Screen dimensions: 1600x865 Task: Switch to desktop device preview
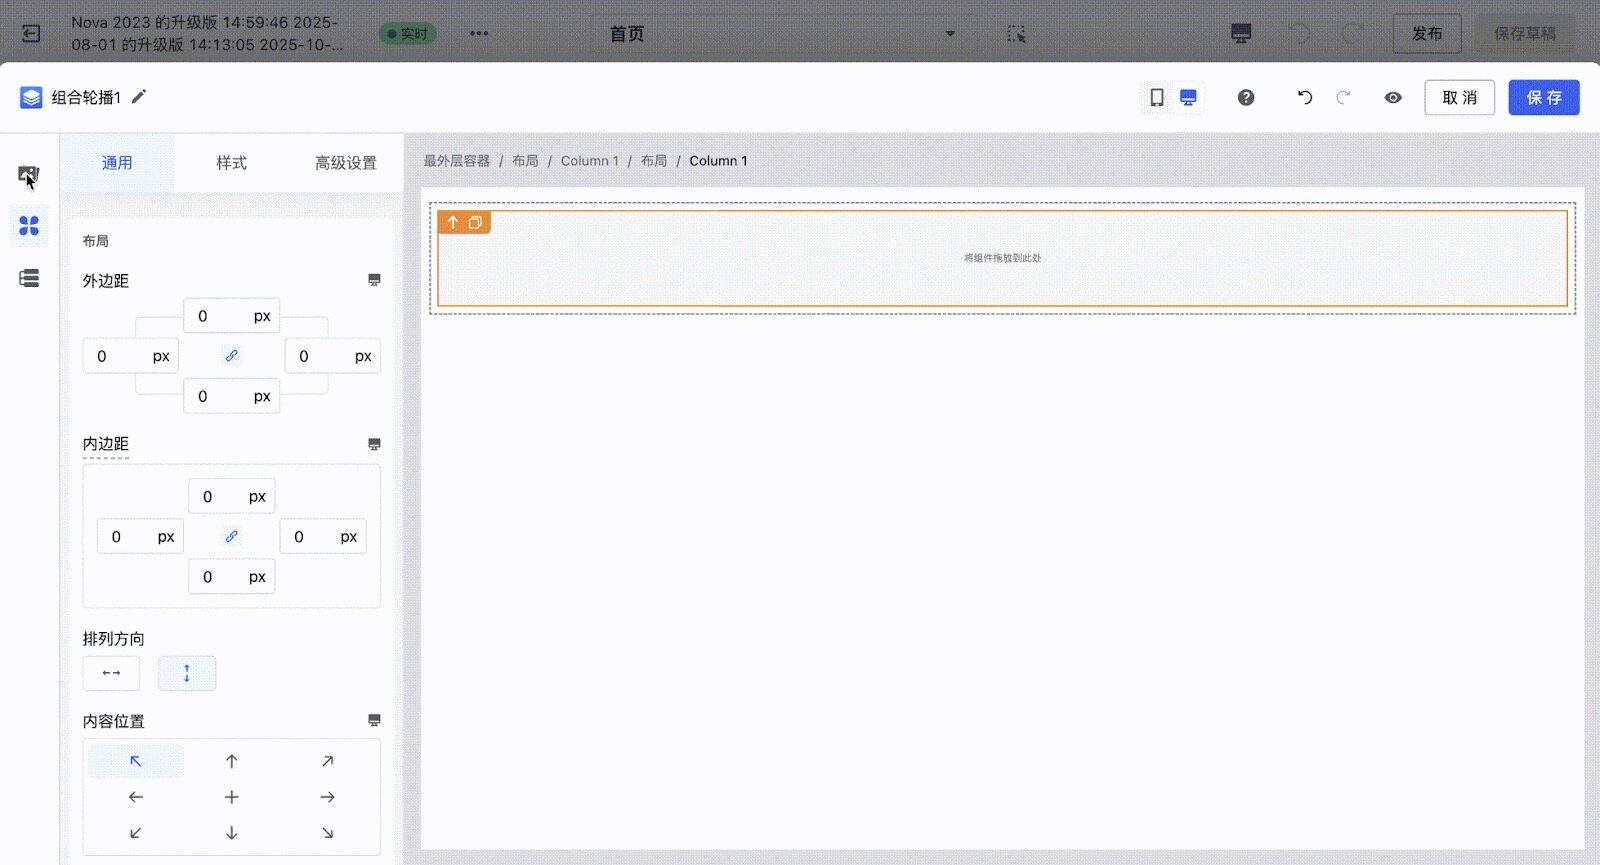pyautogui.click(x=1188, y=97)
